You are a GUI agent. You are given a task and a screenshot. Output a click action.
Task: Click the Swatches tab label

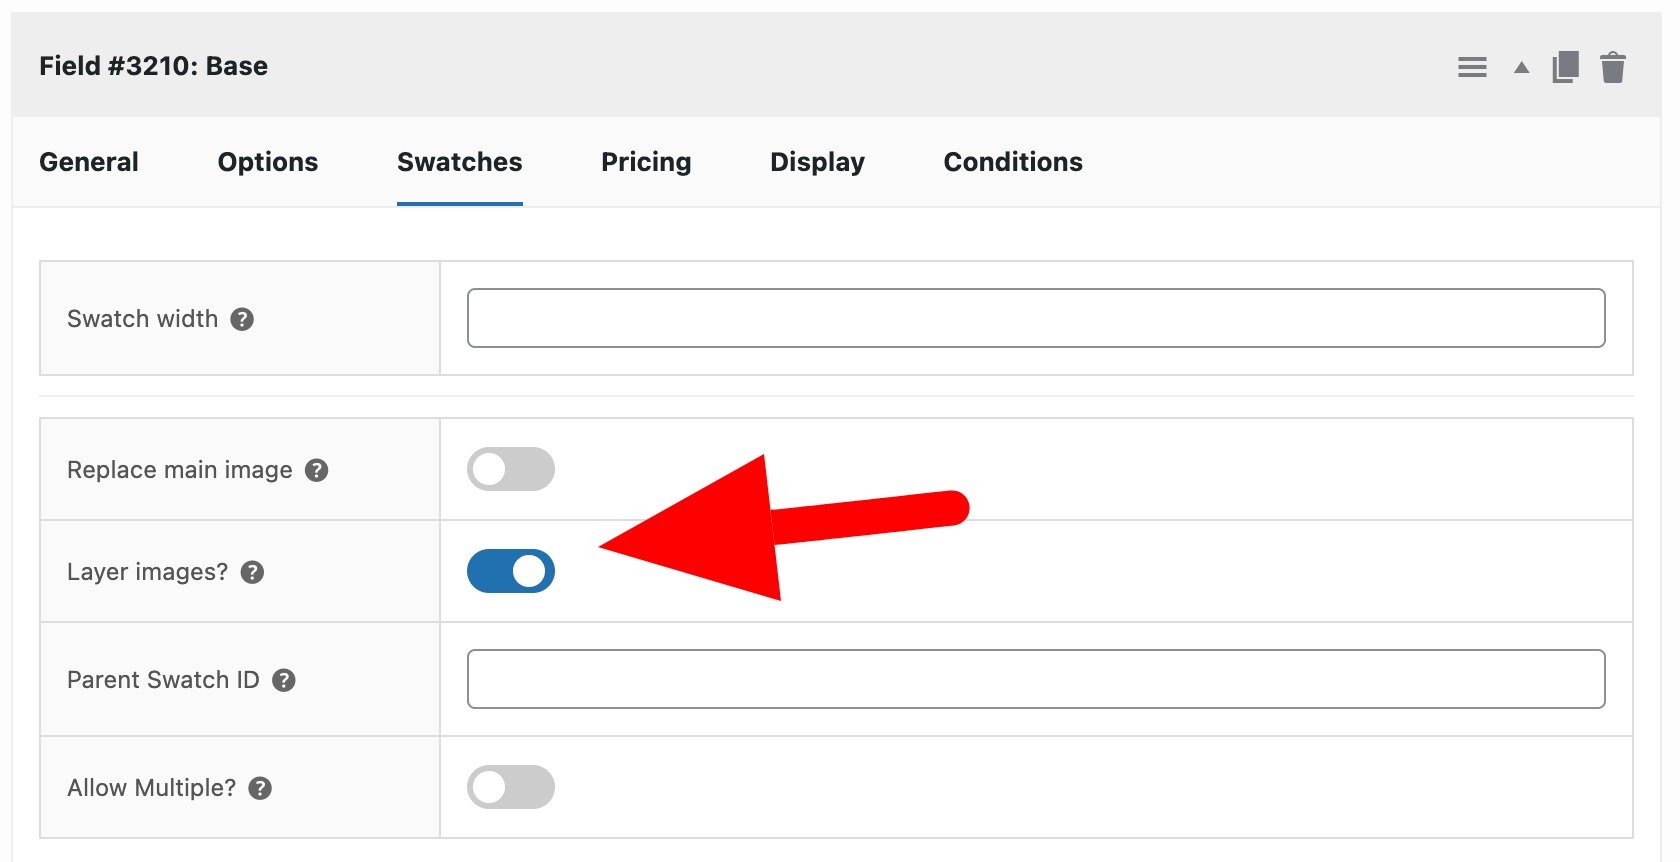coord(459,161)
